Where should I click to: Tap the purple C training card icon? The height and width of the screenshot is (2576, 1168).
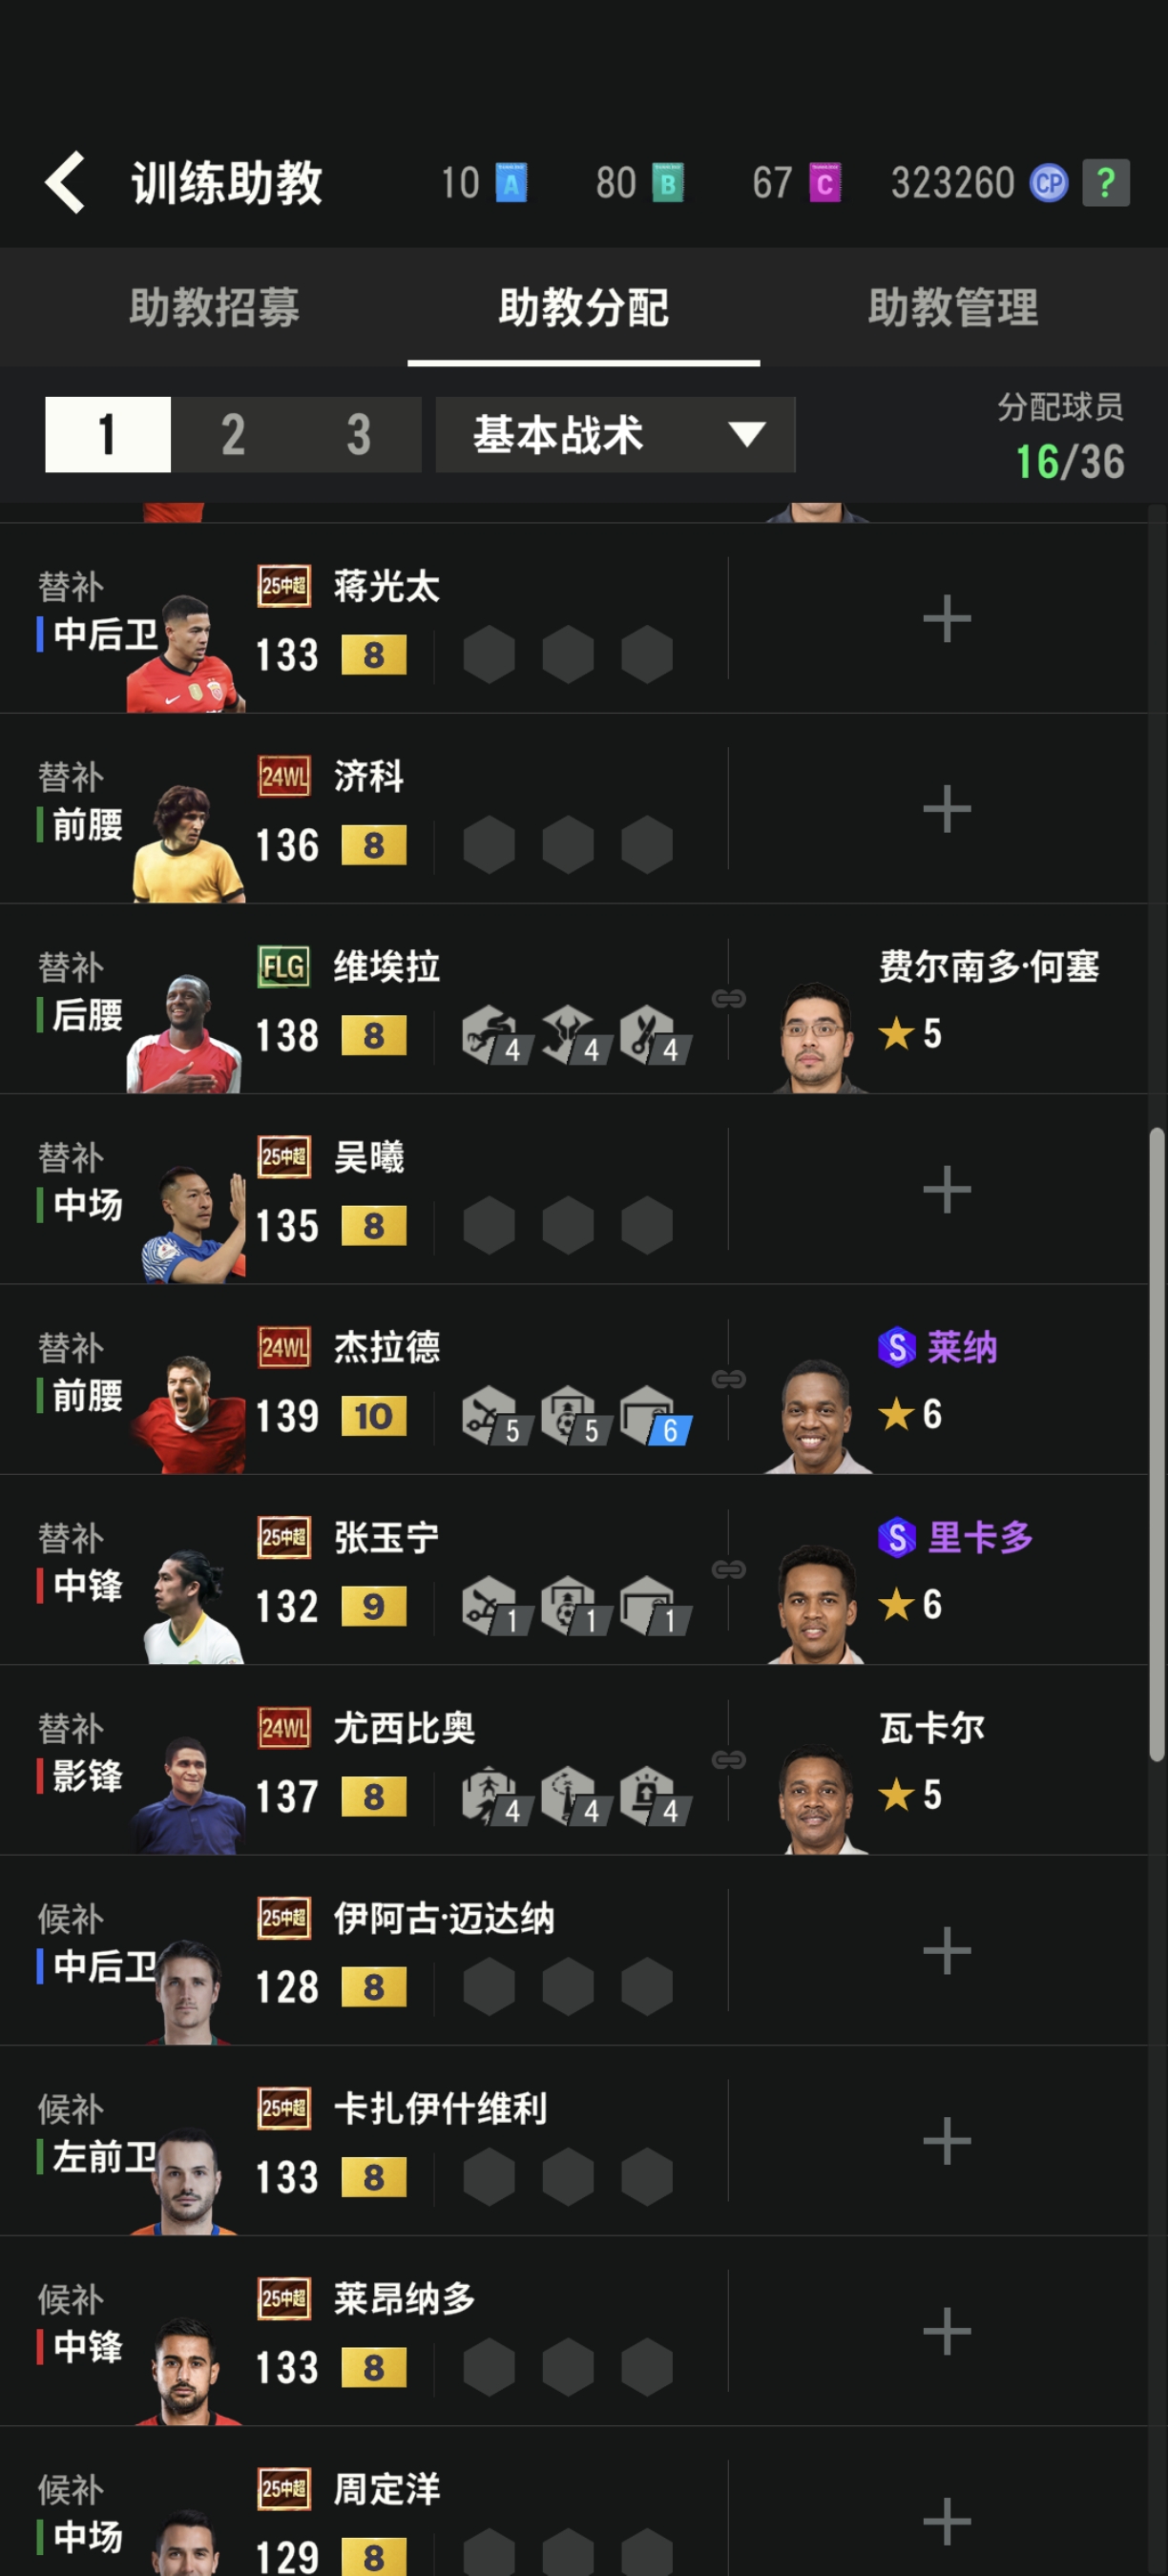(x=824, y=183)
